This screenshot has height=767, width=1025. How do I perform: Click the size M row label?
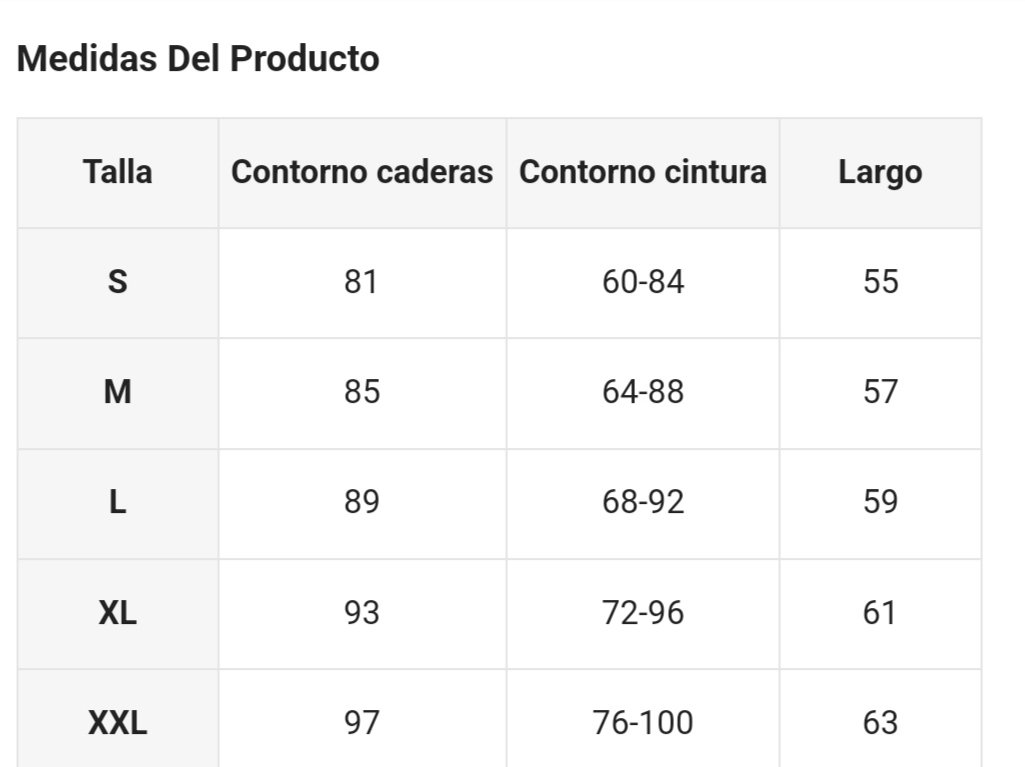pyautogui.click(x=118, y=393)
